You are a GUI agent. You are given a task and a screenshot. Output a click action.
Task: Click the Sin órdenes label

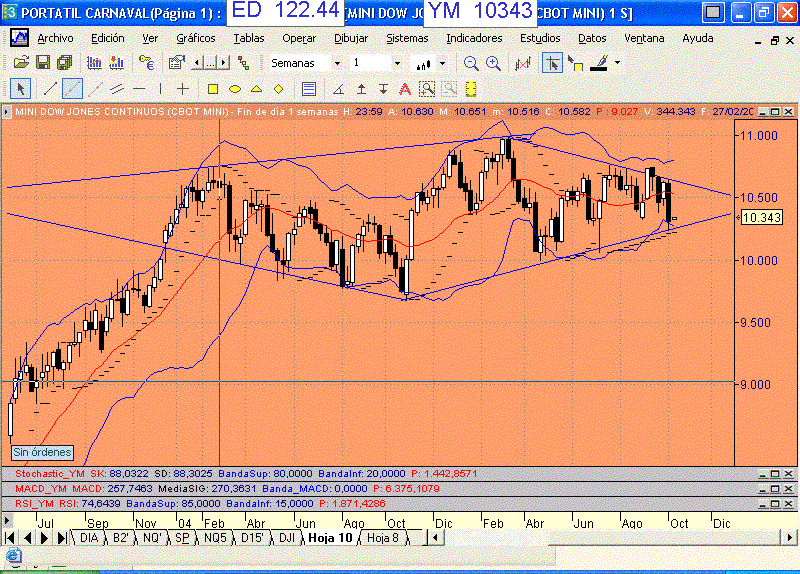36,452
